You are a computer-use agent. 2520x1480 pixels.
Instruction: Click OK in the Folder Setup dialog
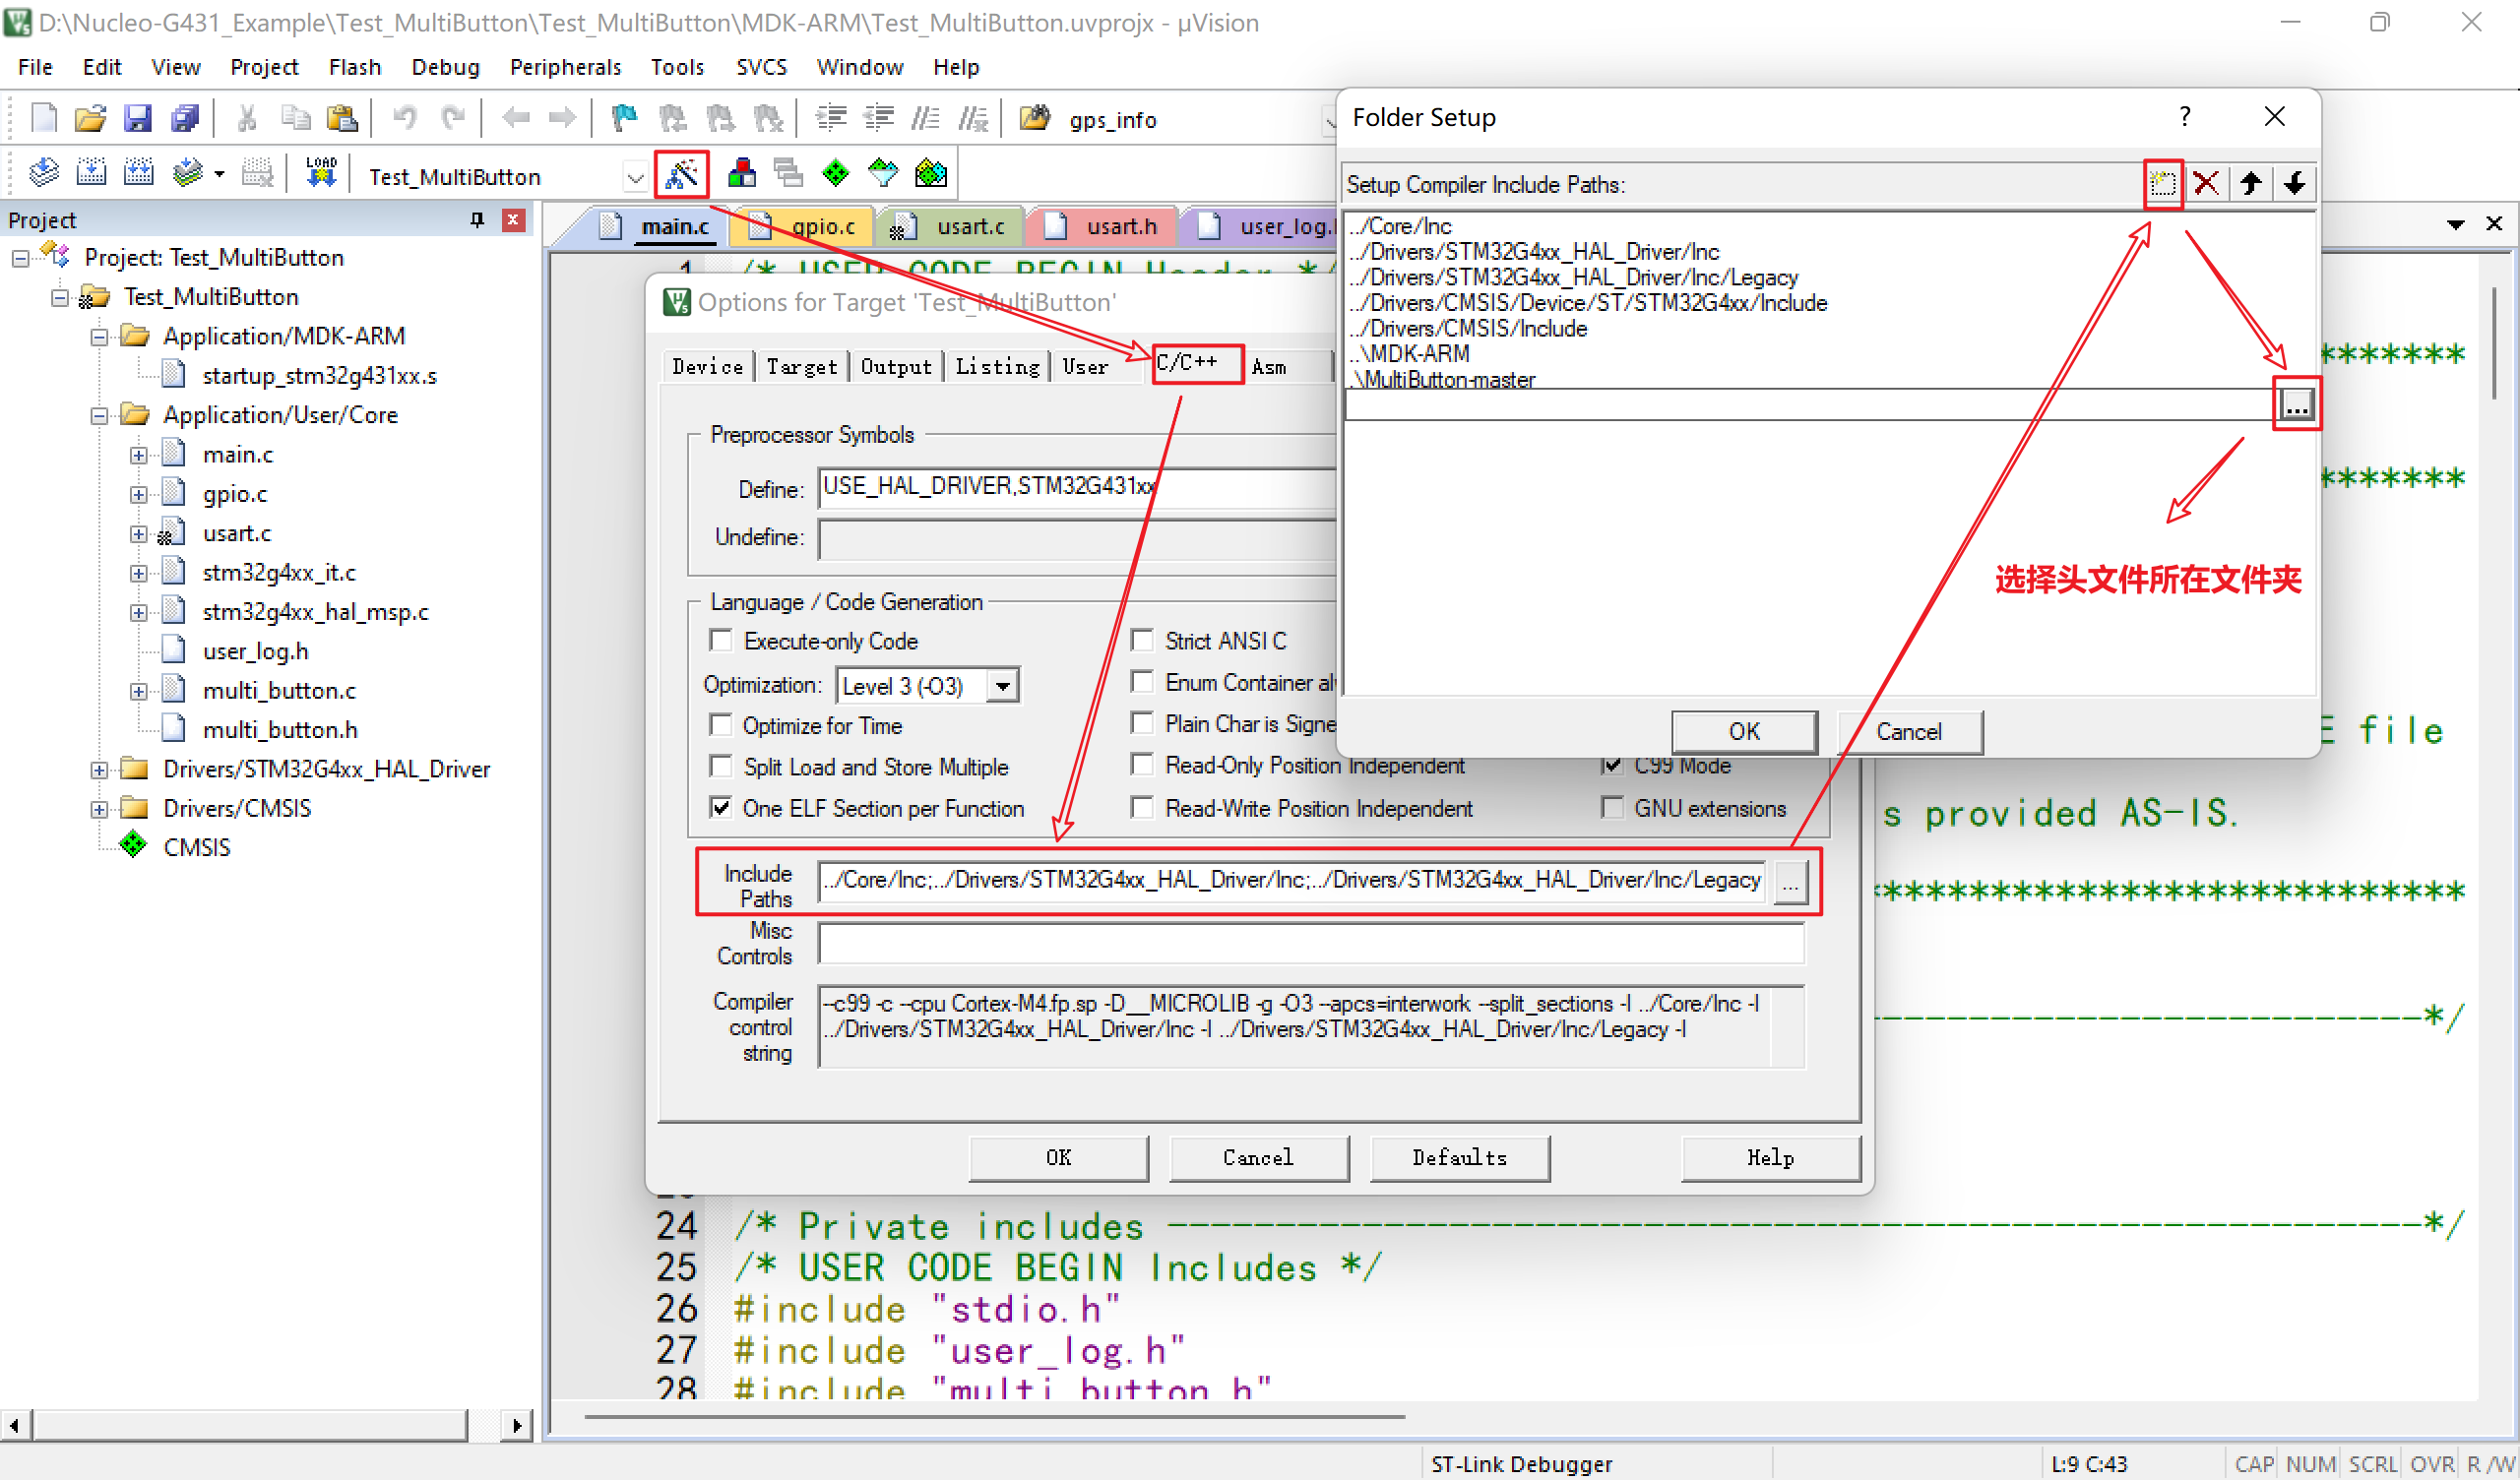point(1744,731)
